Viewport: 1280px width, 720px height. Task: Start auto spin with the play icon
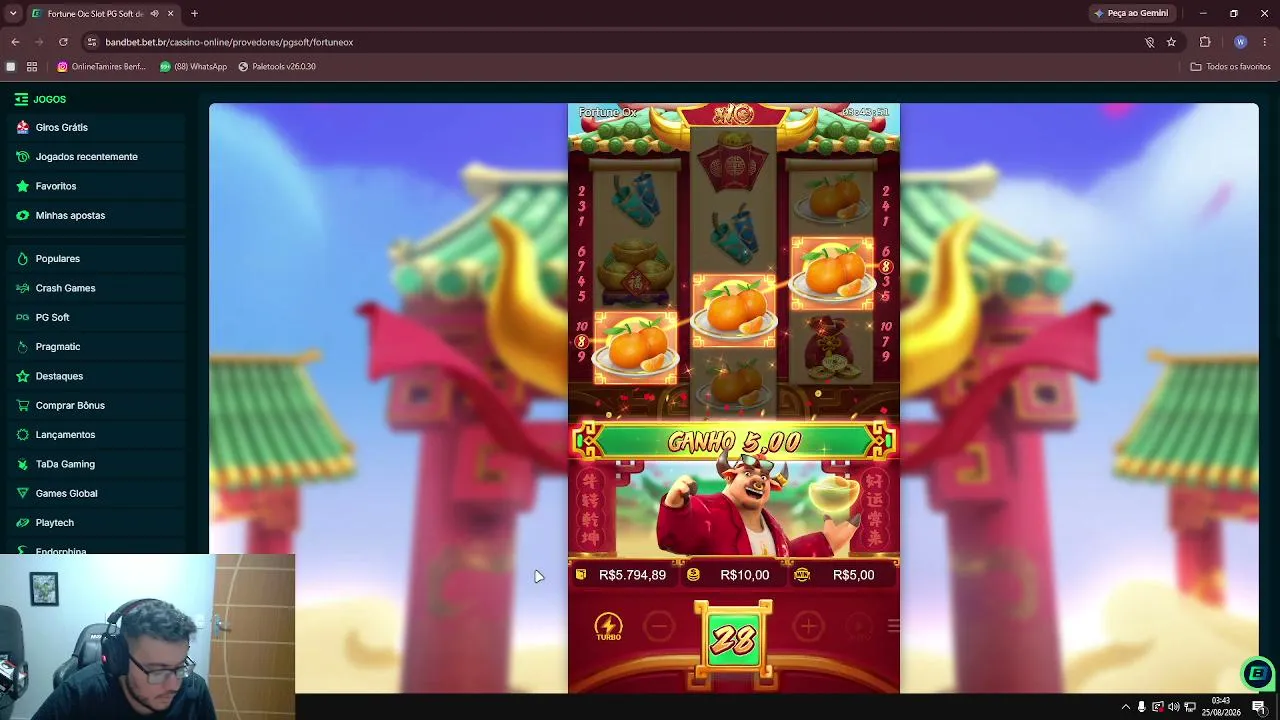click(859, 627)
